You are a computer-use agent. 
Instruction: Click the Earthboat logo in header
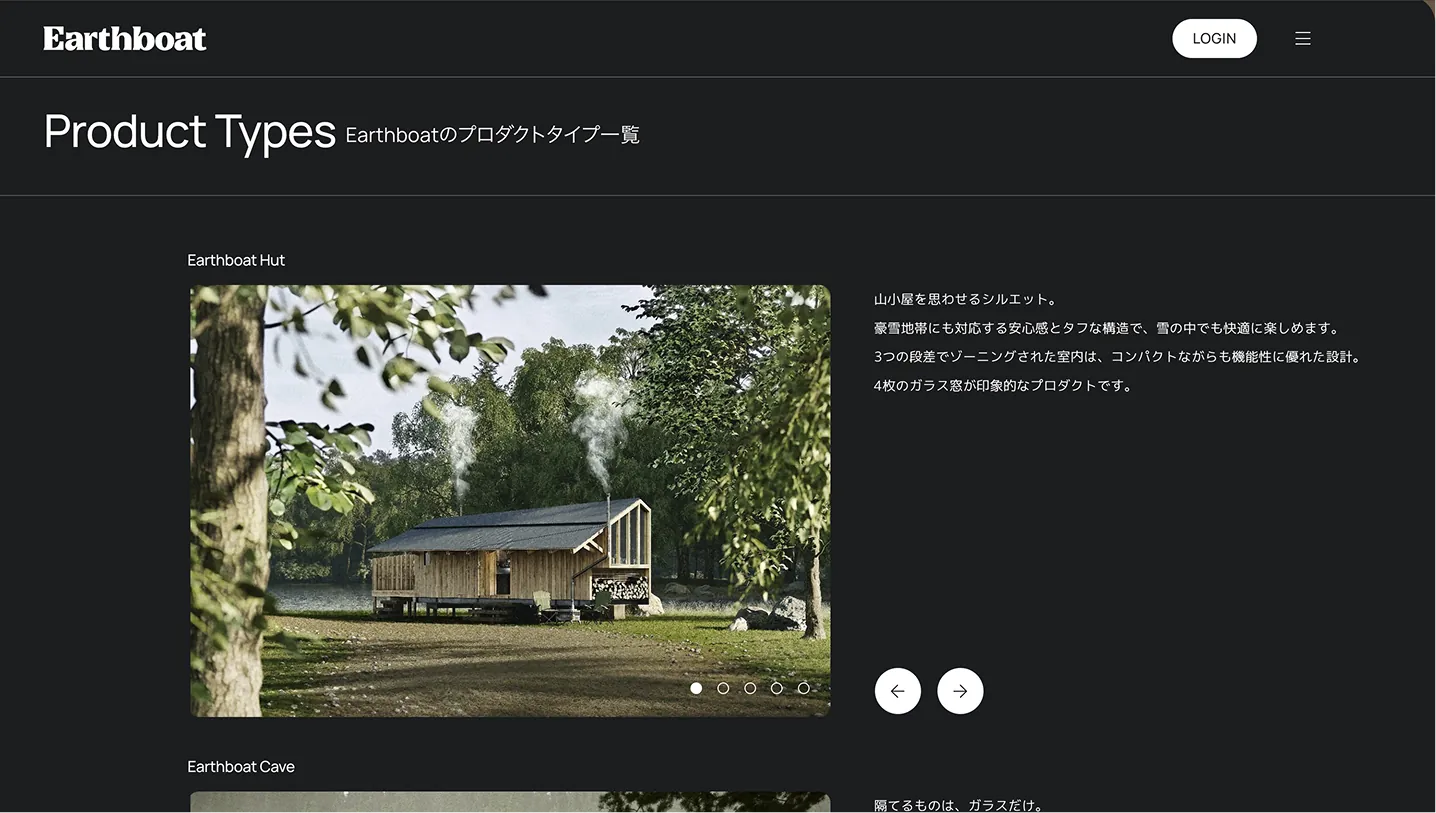point(125,39)
